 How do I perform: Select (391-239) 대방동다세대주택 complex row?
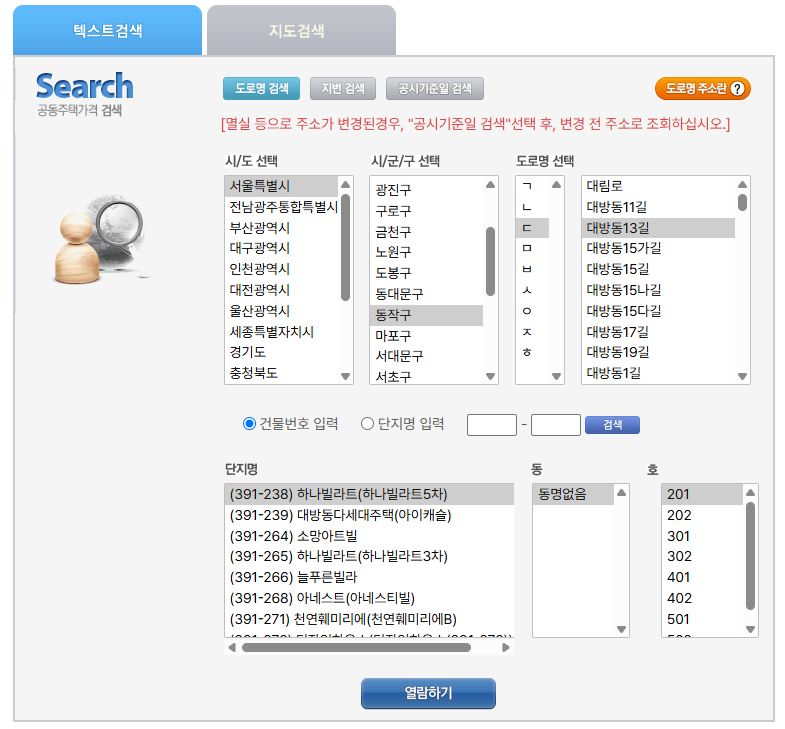click(x=369, y=515)
